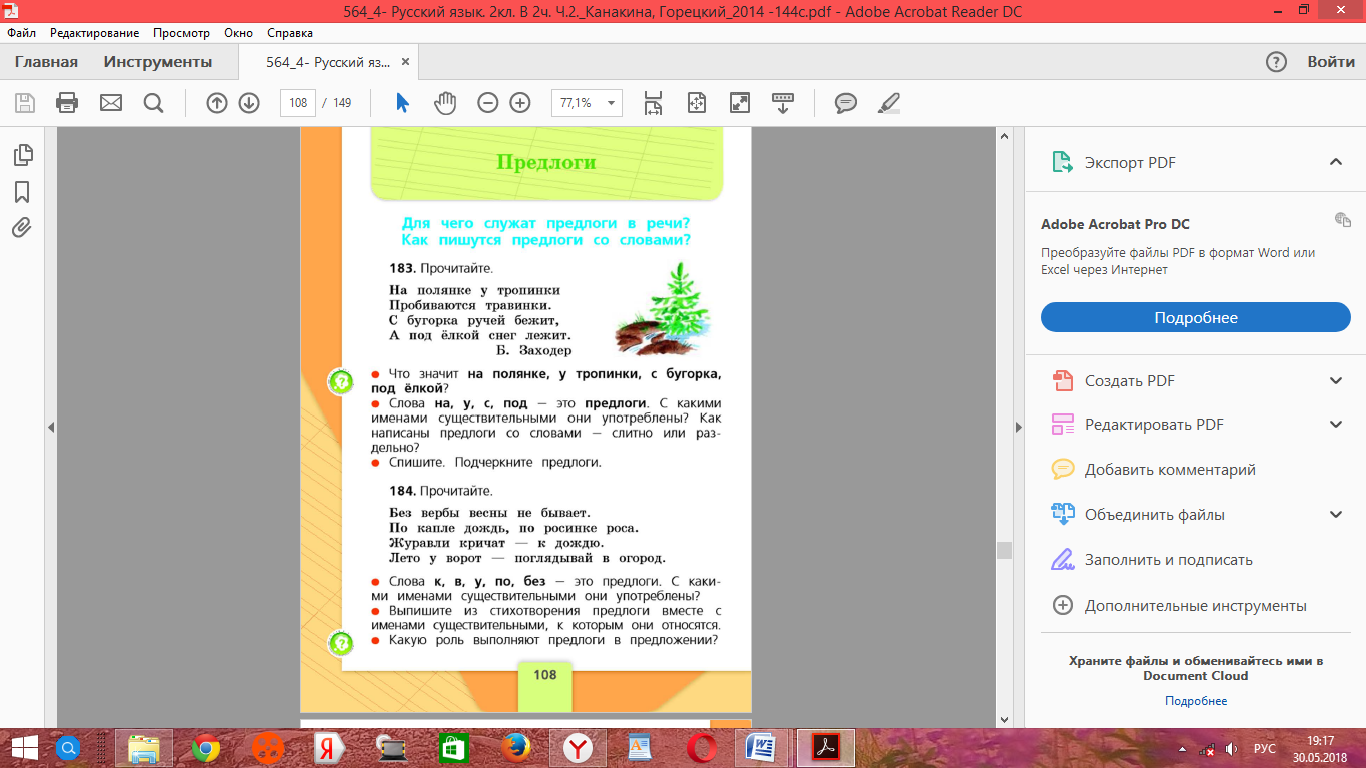Expand the Объединить файлы chevron
The width and height of the screenshot is (1366, 768).
coord(1335,515)
